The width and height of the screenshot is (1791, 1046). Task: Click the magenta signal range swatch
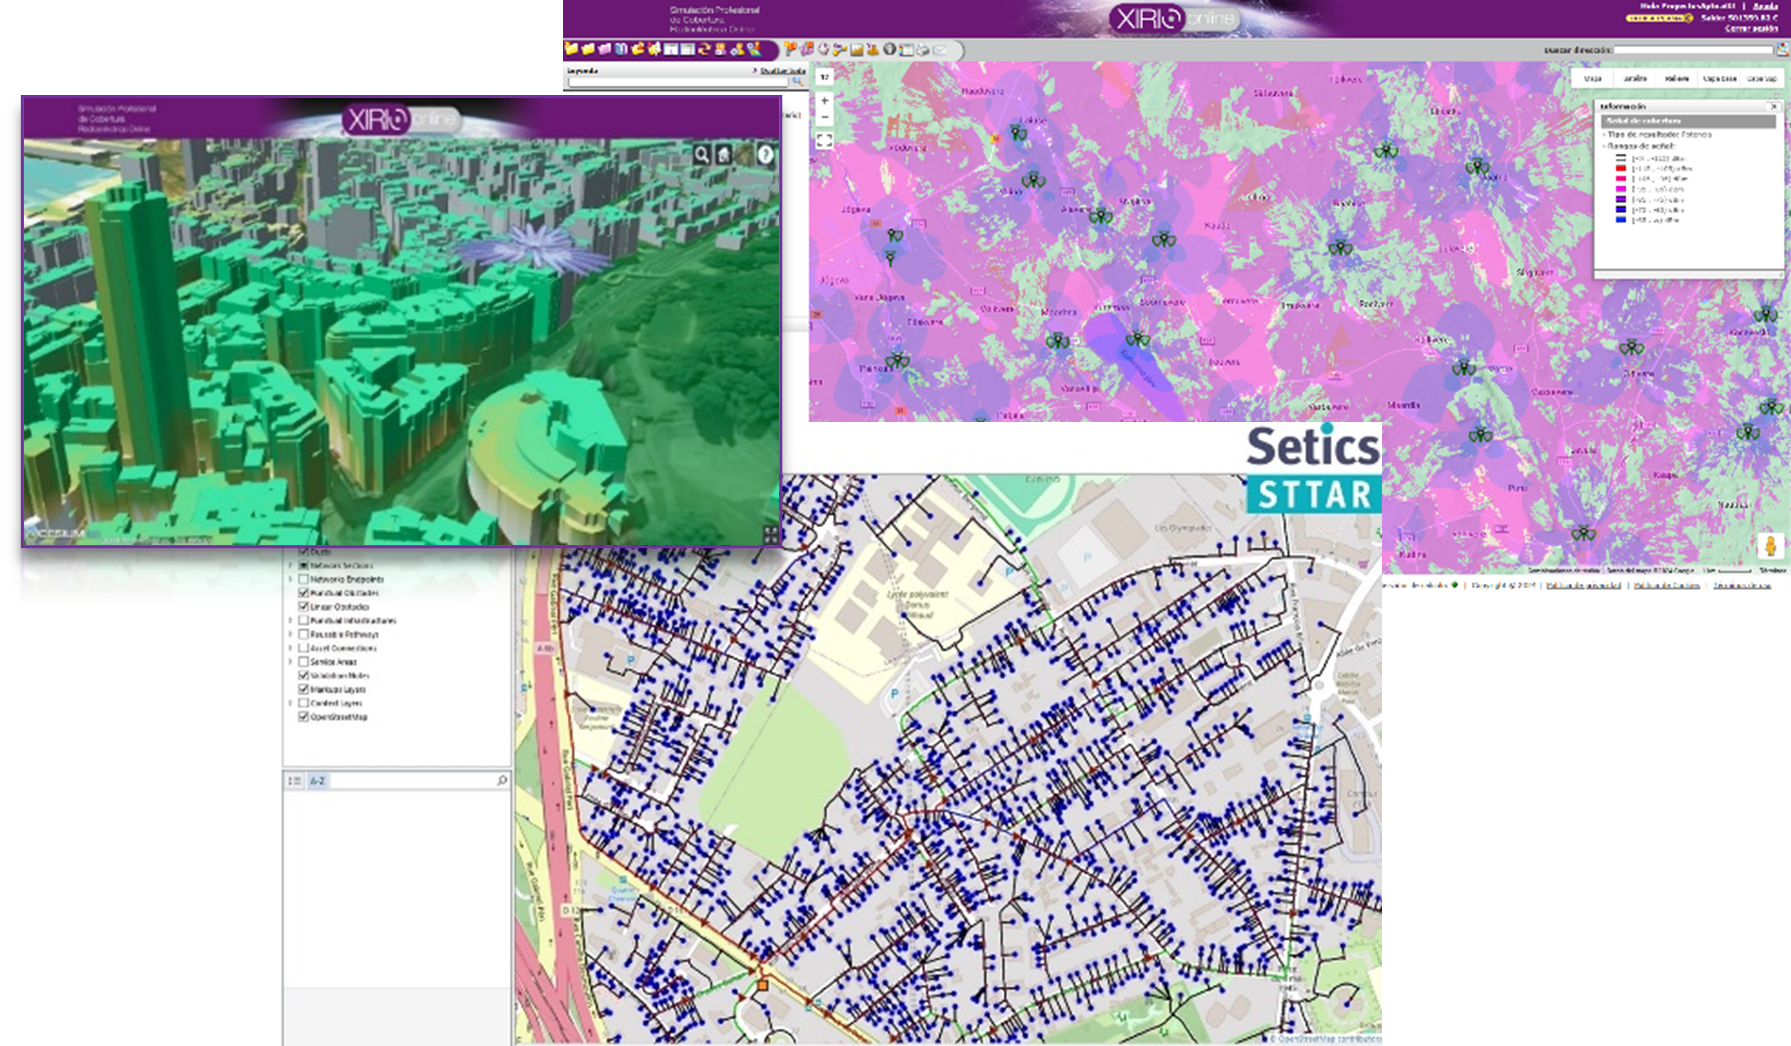coord(1620,189)
